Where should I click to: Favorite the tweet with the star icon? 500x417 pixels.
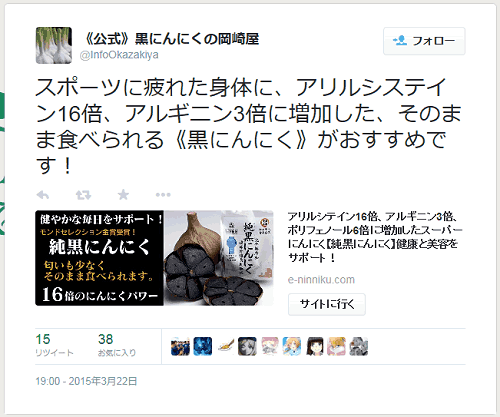[123, 194]
